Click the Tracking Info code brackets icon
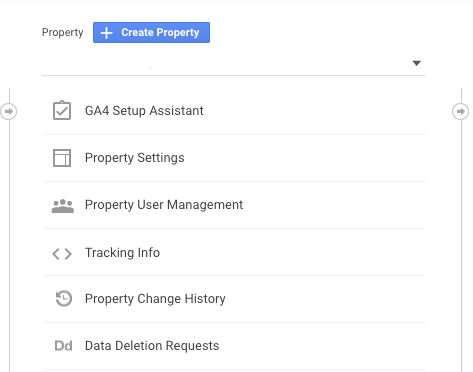The image size is (473, 372). [x=62, y=254]
